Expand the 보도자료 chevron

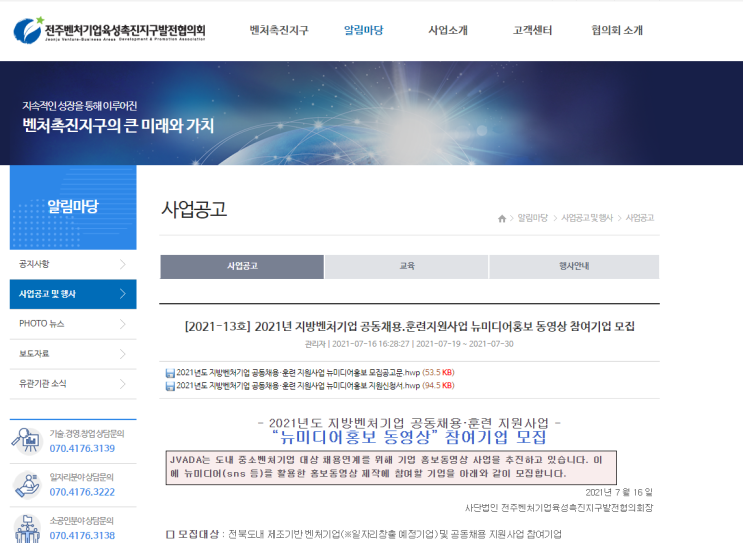(123, 353)
